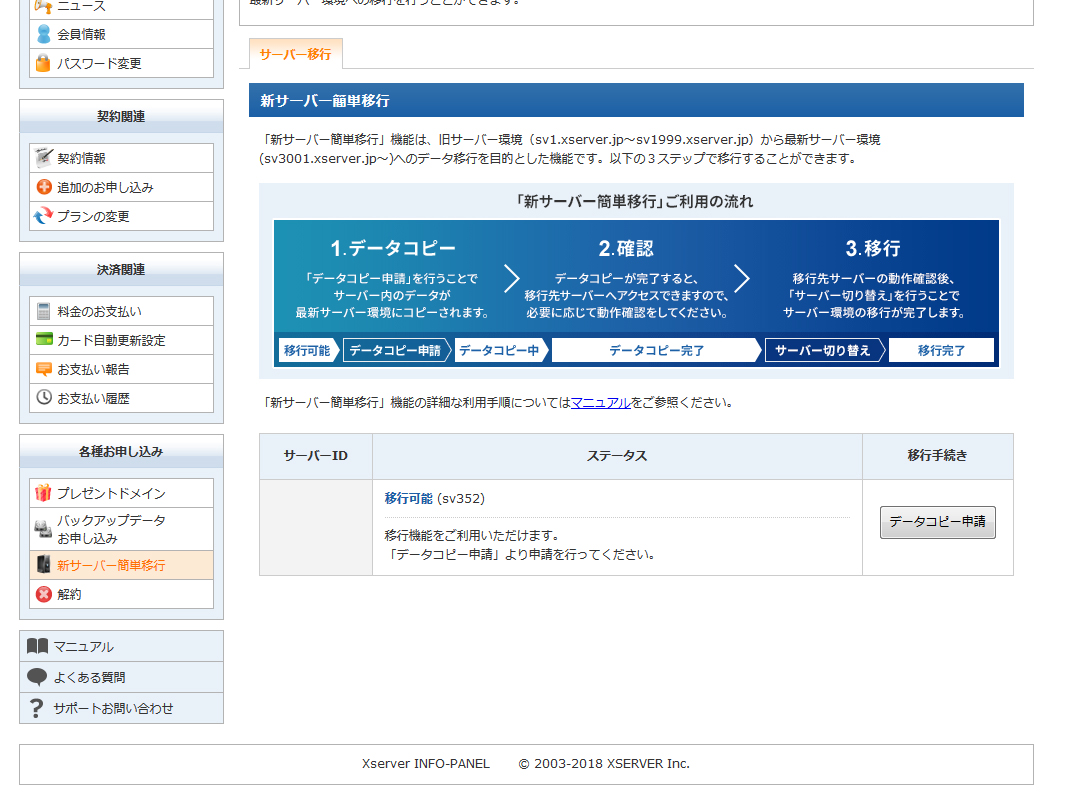The width and height of the screenshot is (1080, 810).
Task: Click the ニュース item in sidebar
Action: [80, 6]
